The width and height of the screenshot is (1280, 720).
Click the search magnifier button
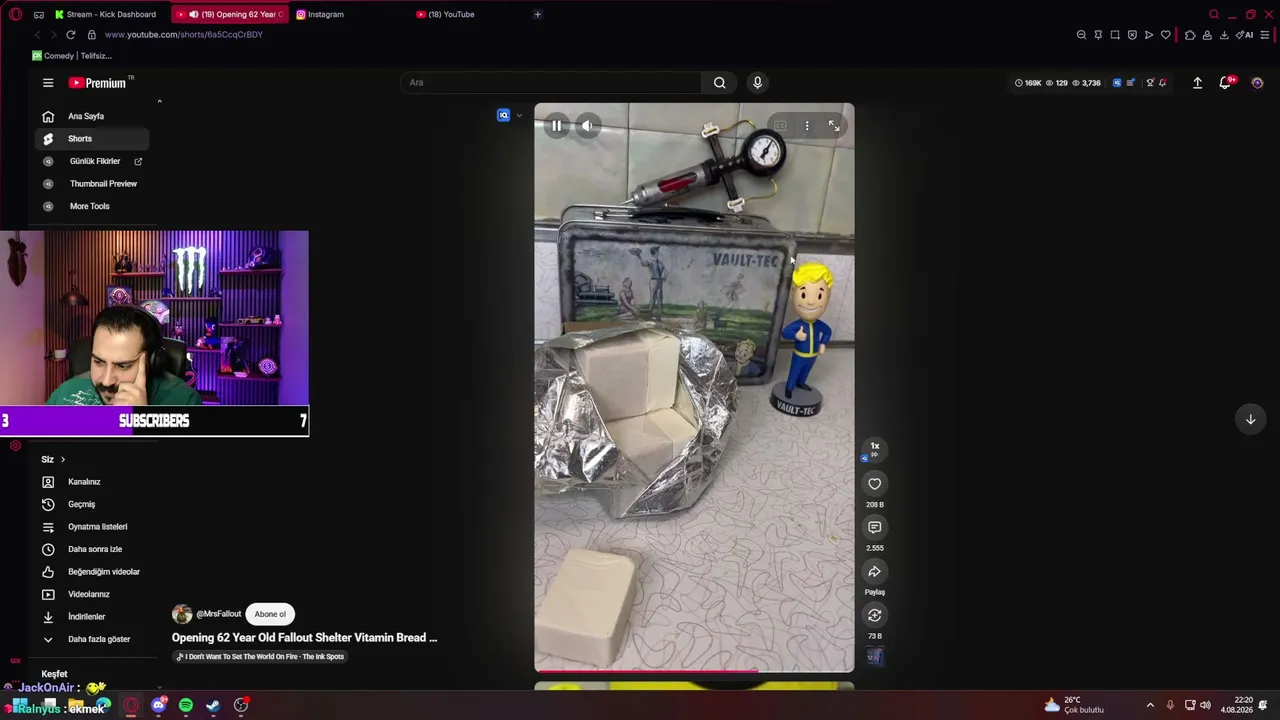click(x=720, y=83)
